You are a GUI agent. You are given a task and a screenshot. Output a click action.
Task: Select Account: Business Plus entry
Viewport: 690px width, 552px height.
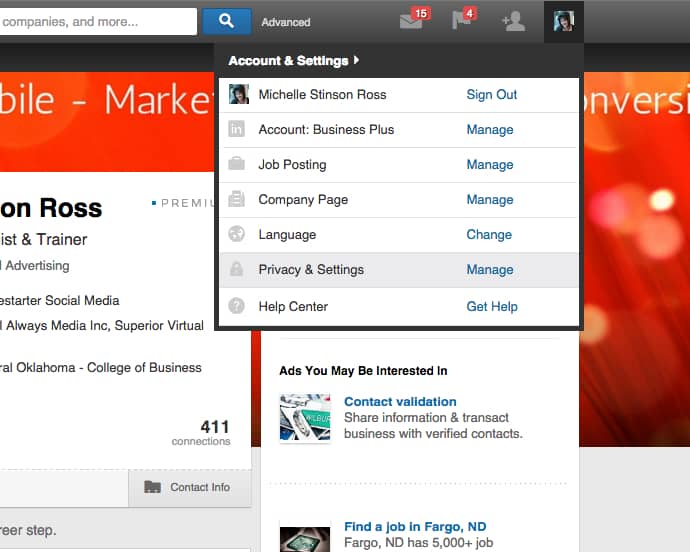pos(326,129)
